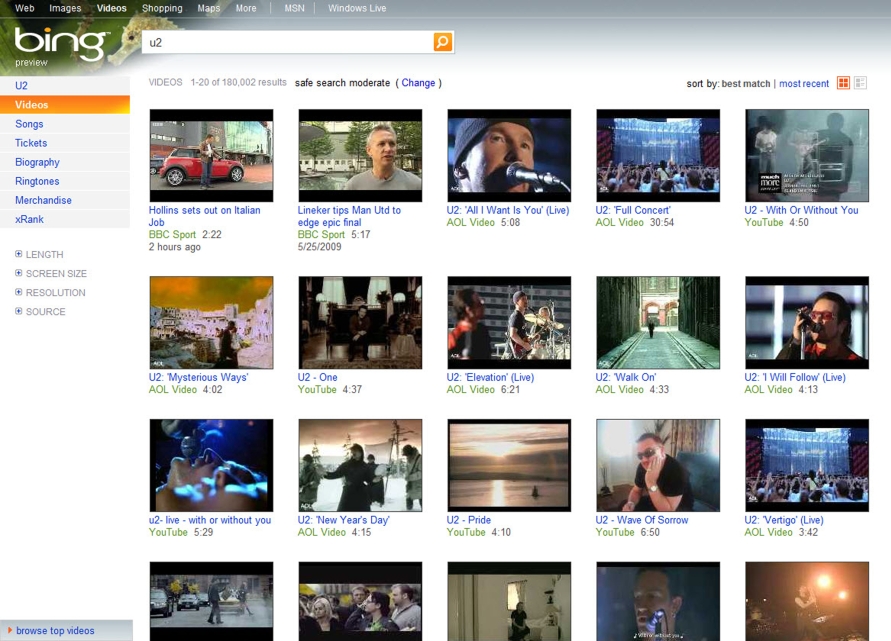Click the '2 hours ago' timestamp text
The width and height of the screenshot is (891, 641).
point(174,247)
